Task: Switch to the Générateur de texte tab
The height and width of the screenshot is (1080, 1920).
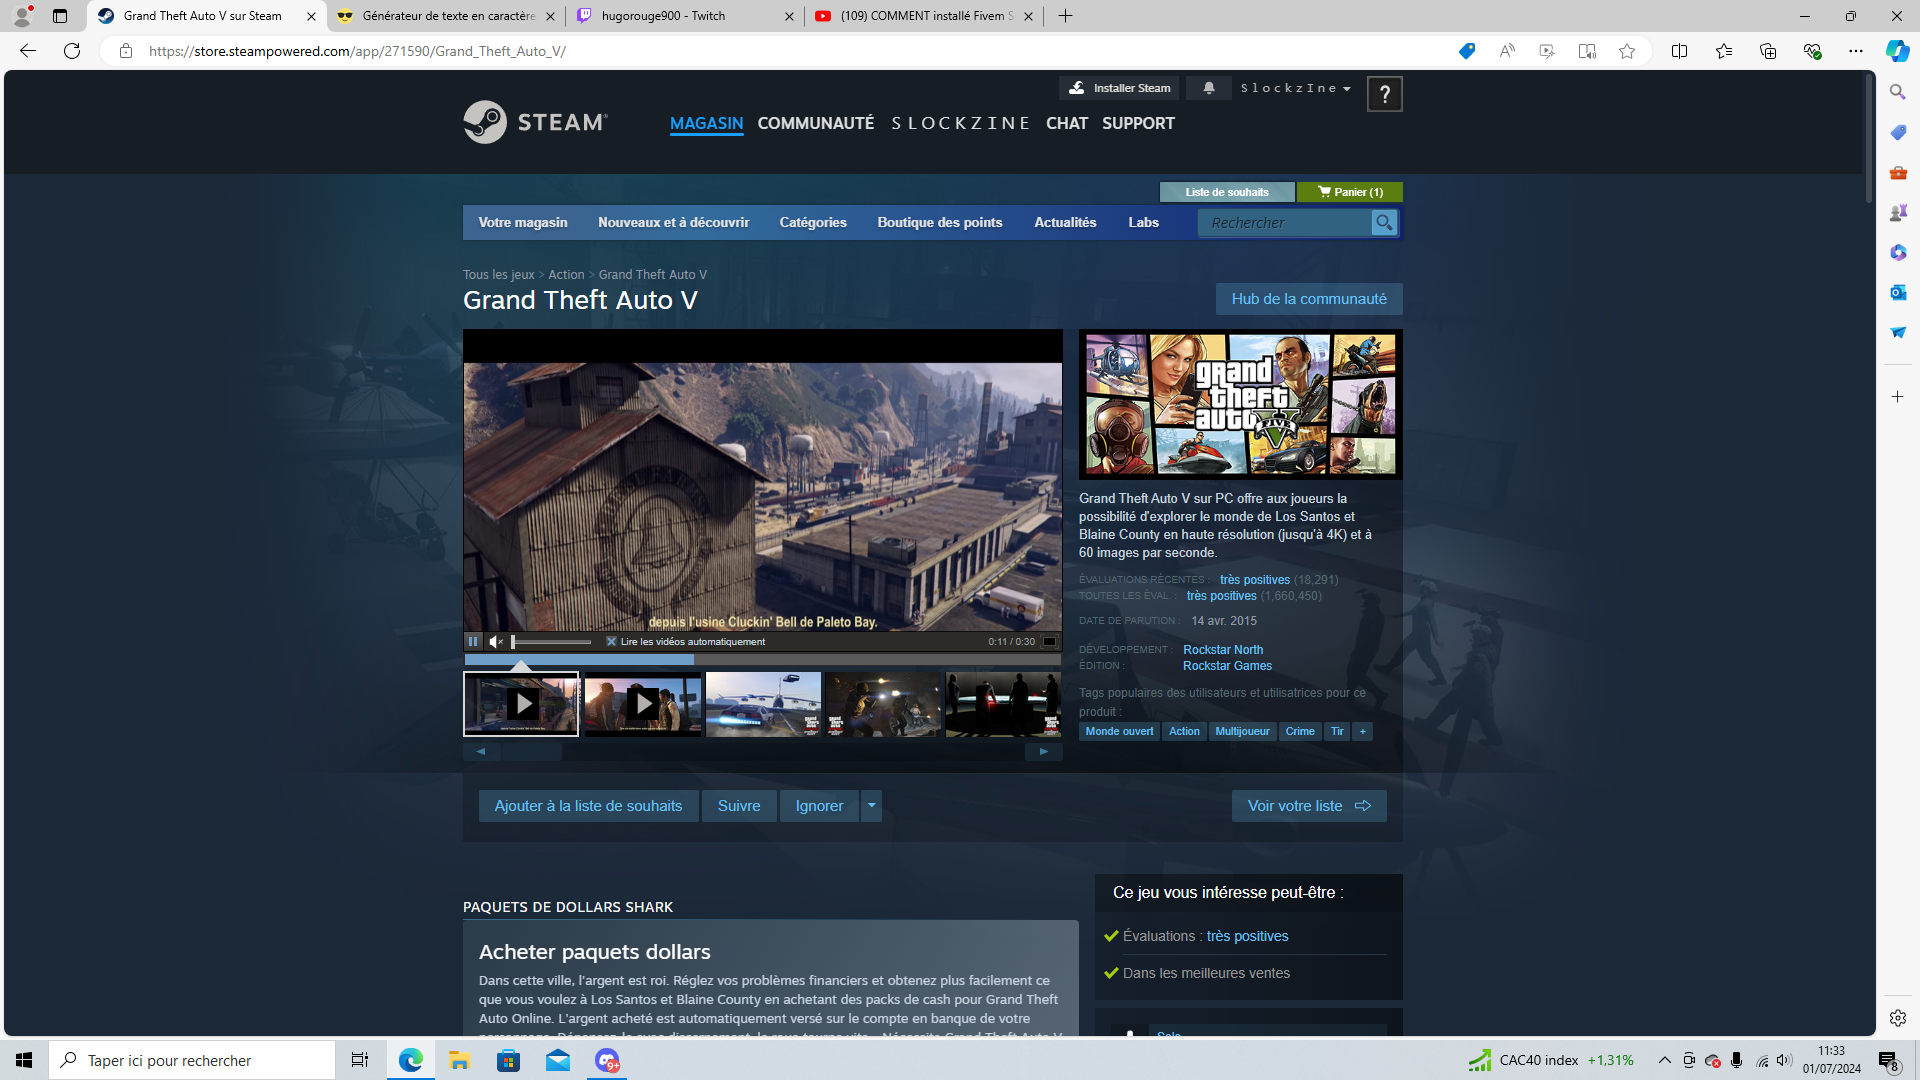Action: pyautogui.click(x=448, y=16)
